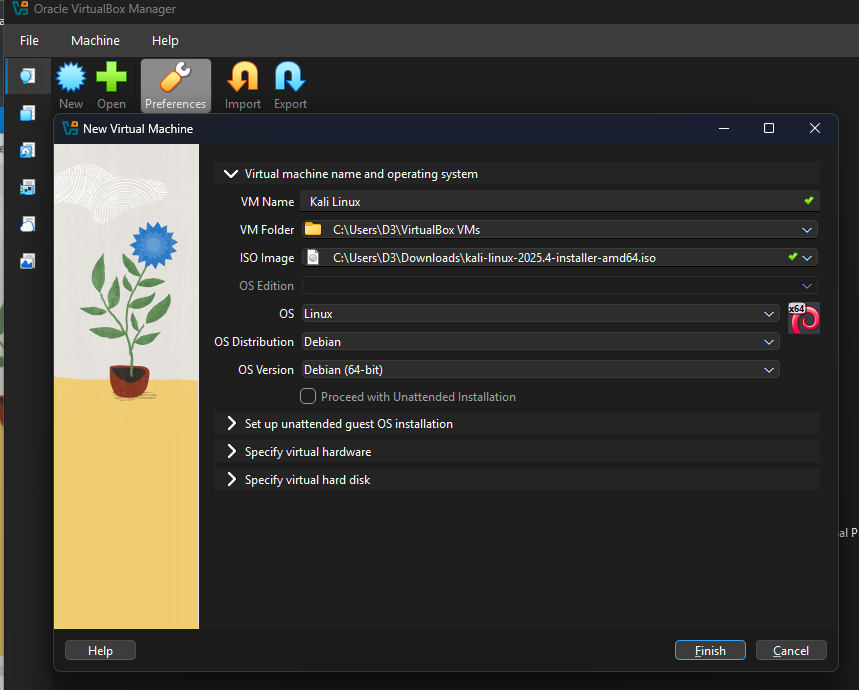859x690 pixels.
Task: Click the VM Name label
Action: 267,202
